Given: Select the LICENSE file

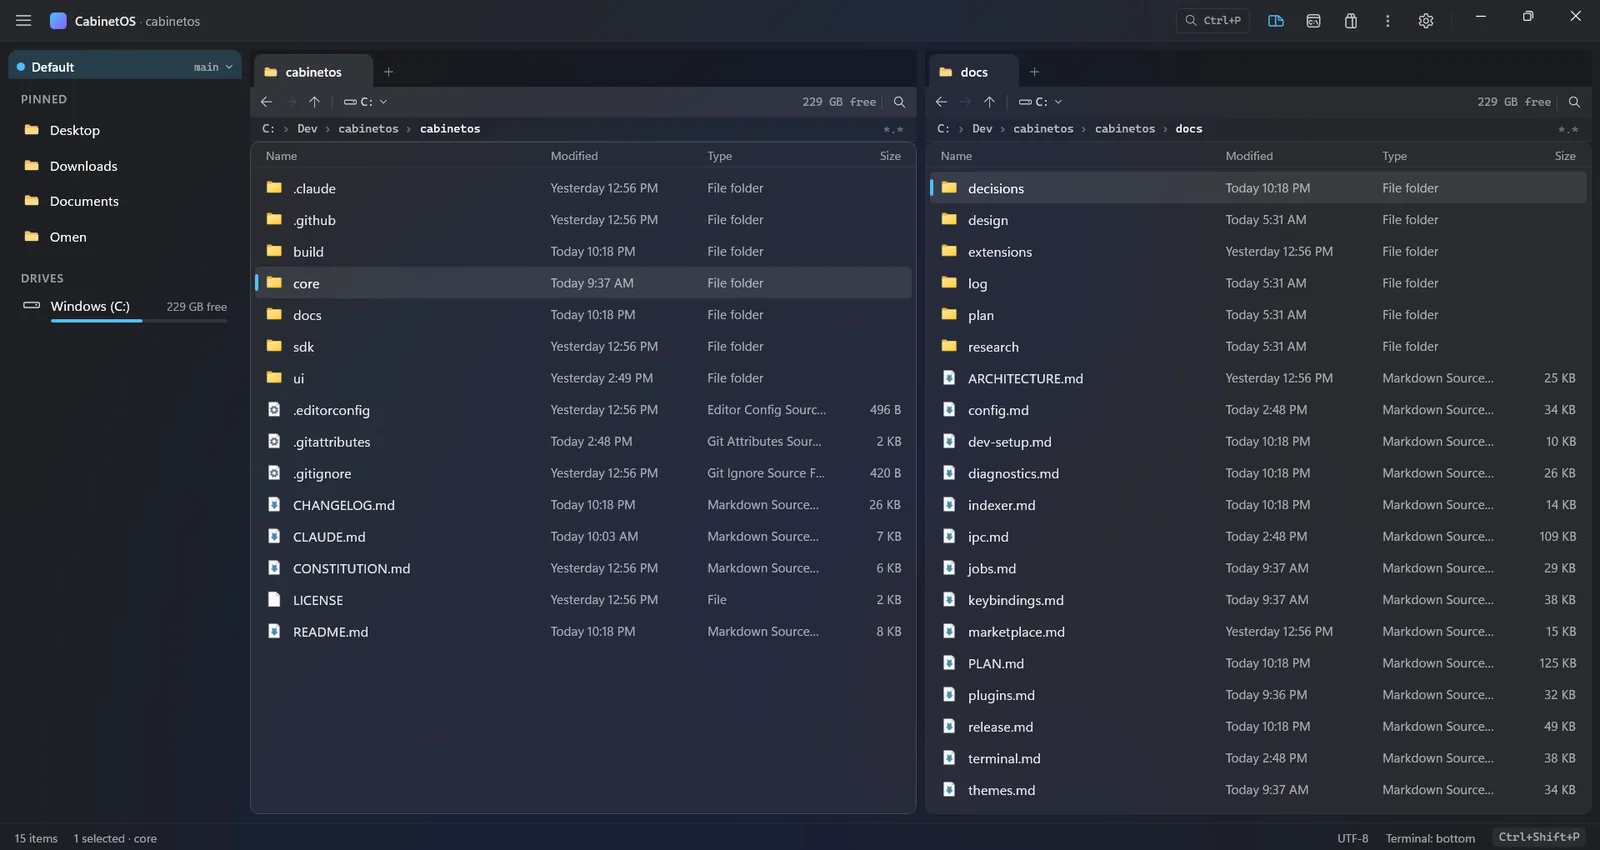Looking at the screenshot, I should tap(583, 600).
